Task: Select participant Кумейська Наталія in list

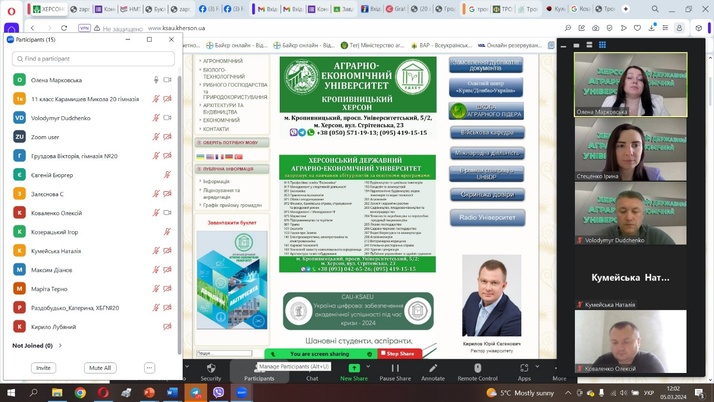Action: tap(93, 251)
